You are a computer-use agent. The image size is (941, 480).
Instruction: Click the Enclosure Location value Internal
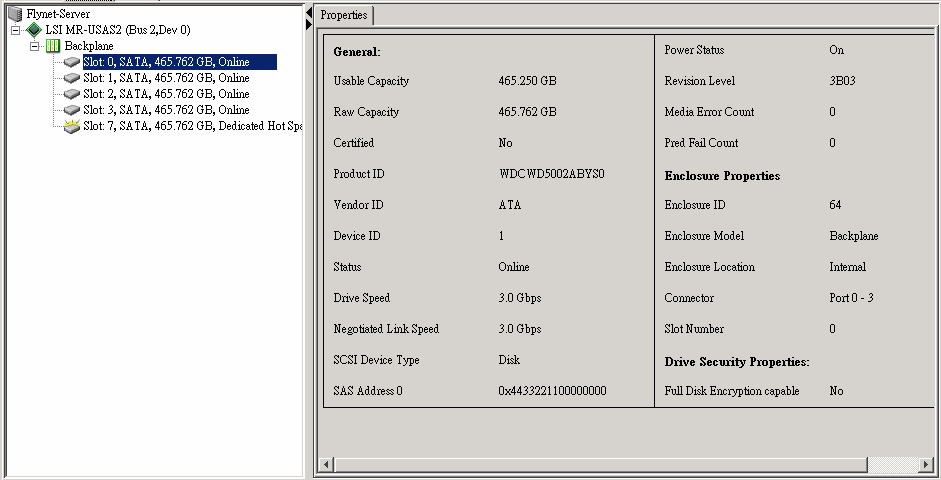point(848,267)
